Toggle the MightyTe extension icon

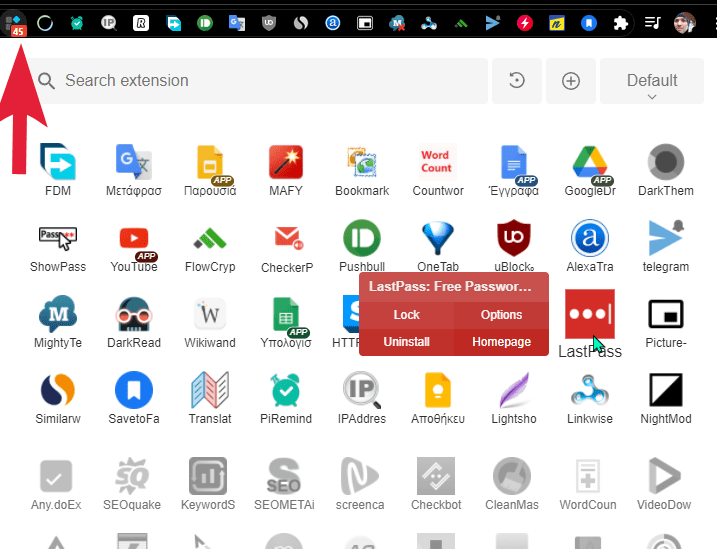pos(58,314)
